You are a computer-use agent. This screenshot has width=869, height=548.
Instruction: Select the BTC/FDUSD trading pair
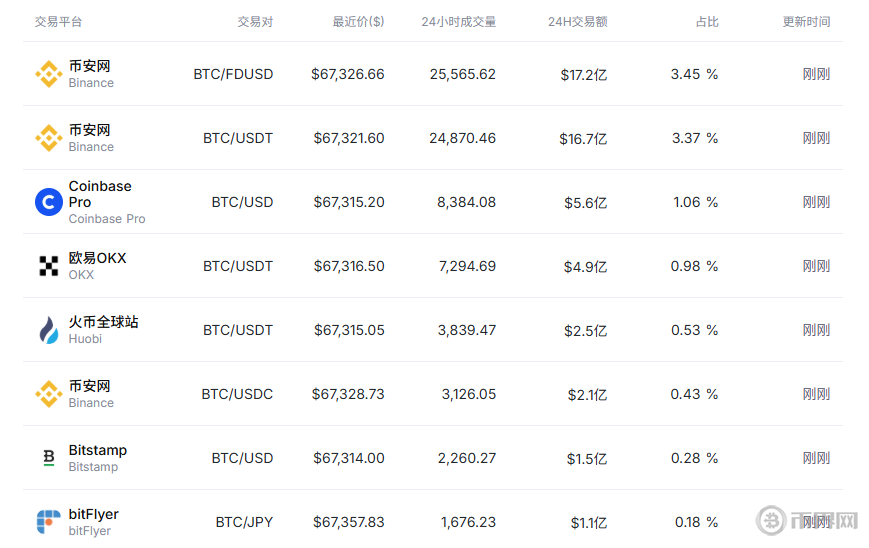coord(233,74)
